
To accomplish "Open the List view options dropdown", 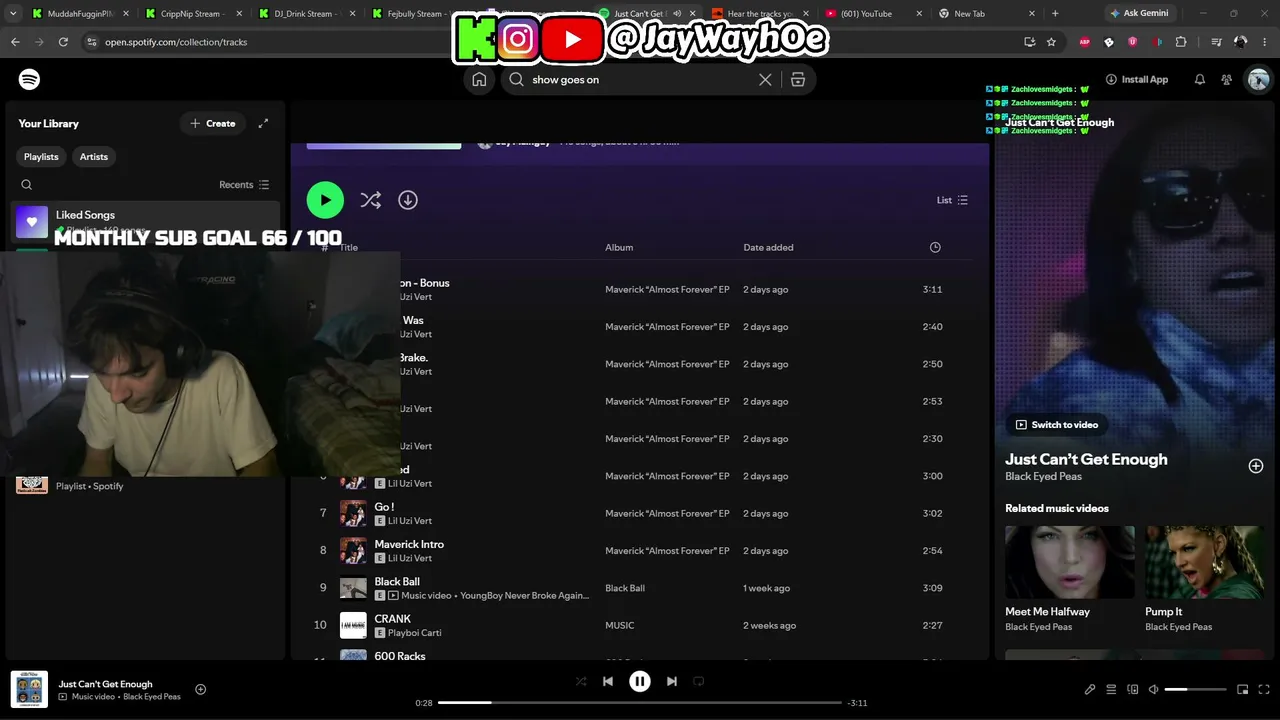I will tap(952, 200).
